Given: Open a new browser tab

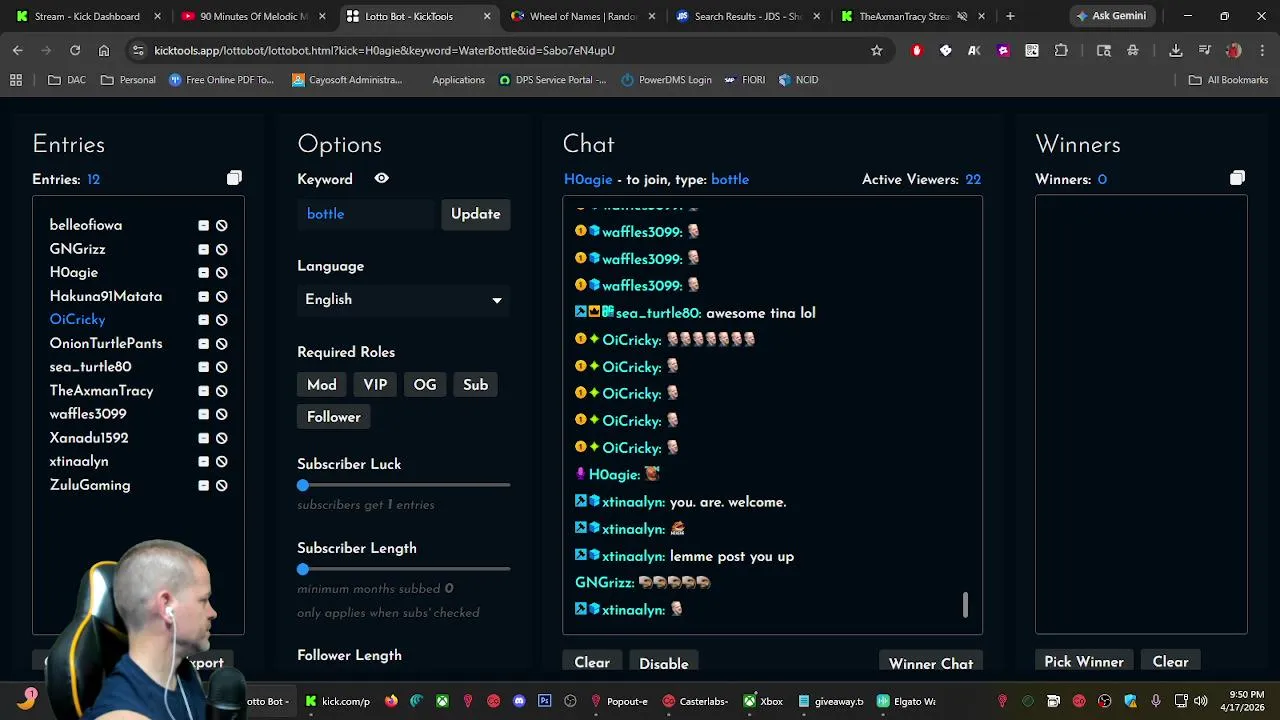Looking at the screenshot, I should pyautogui.click(x=1010, y=16).
